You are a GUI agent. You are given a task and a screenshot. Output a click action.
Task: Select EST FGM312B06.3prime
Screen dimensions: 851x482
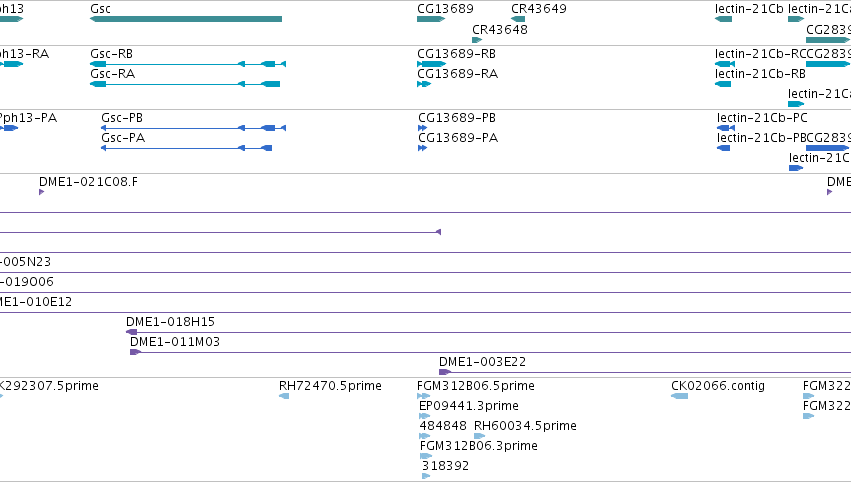(426, 456)
